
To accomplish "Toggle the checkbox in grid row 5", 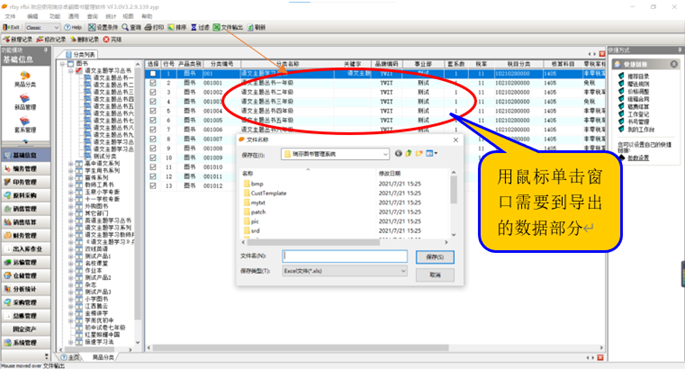I will (153, 111).
